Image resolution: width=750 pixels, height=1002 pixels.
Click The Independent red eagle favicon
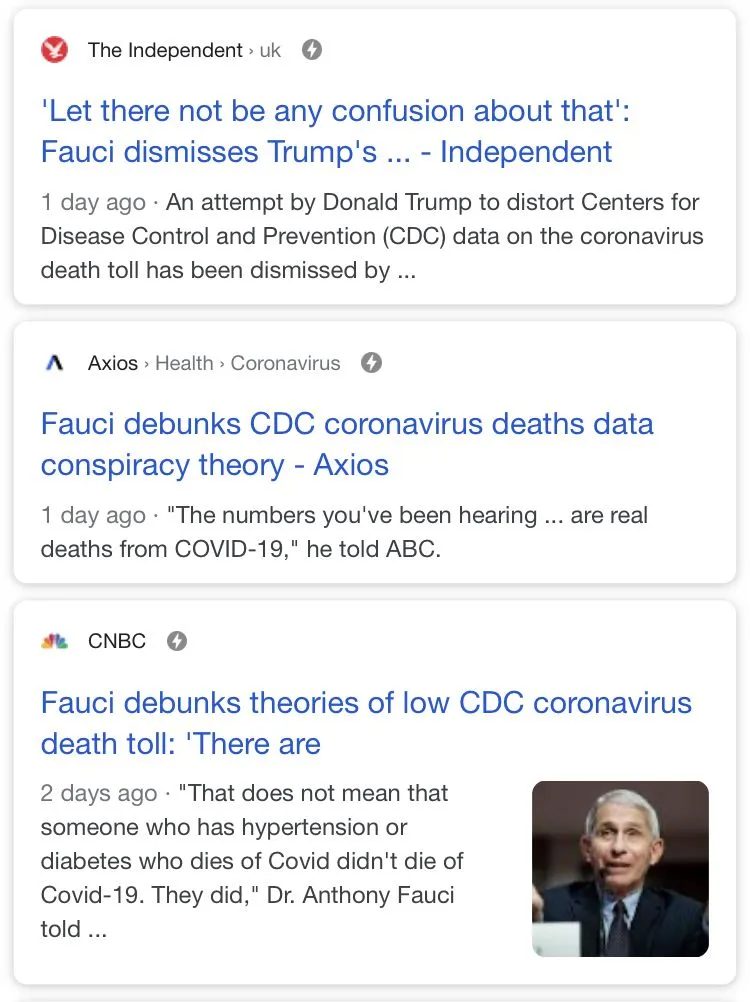[55, 49]
